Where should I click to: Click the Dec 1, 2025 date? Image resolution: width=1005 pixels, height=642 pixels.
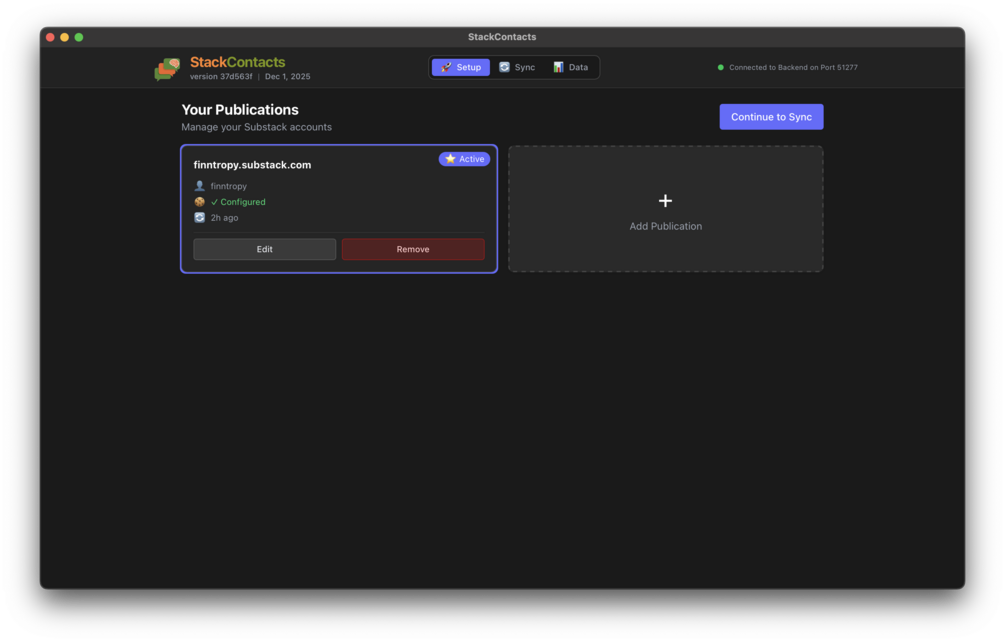tap(287, 76)
